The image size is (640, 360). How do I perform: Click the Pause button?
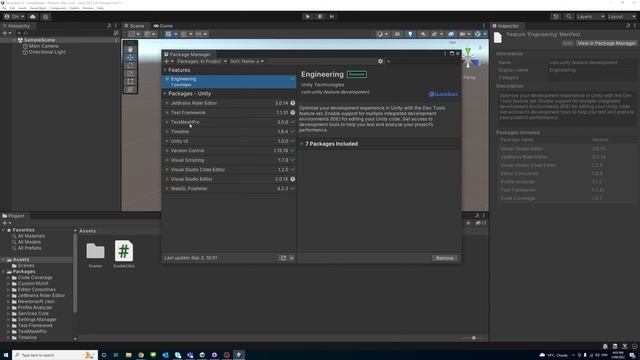point(320,17)
